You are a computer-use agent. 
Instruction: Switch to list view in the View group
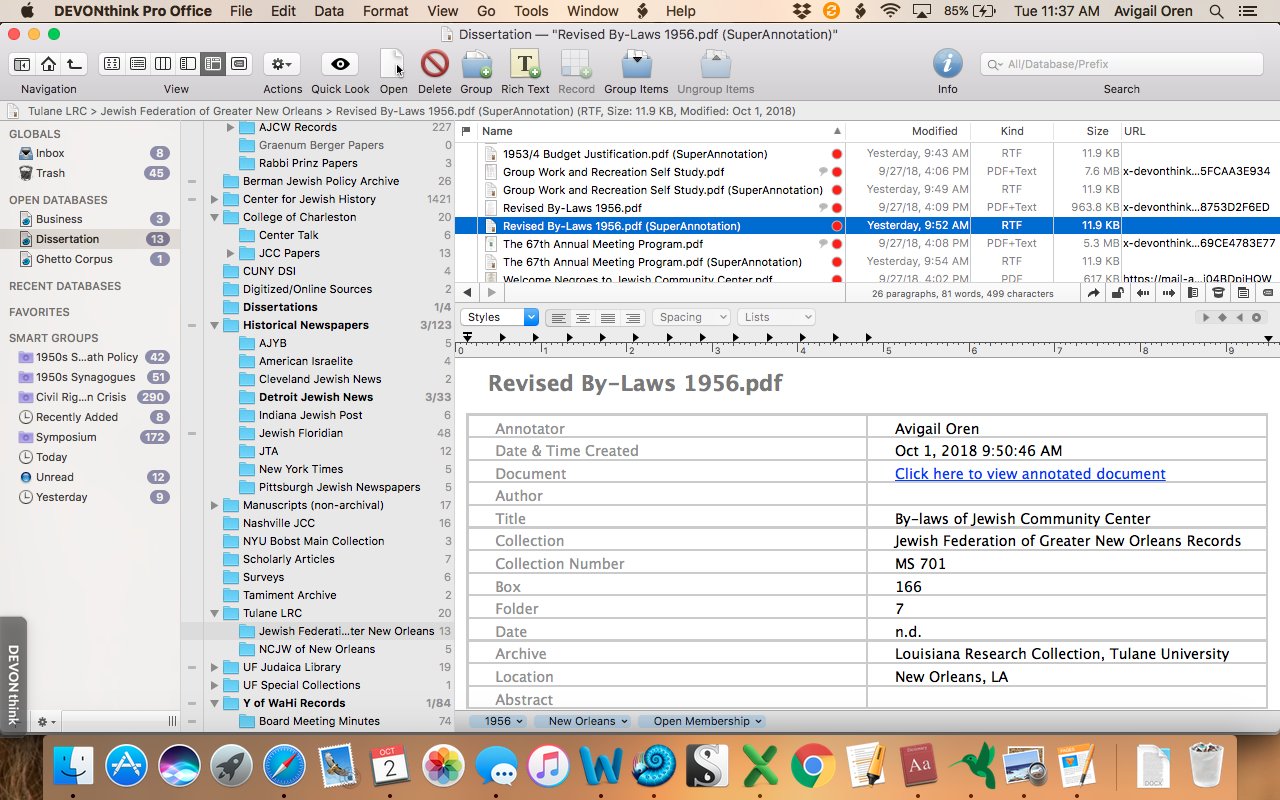tap(138, 64)
